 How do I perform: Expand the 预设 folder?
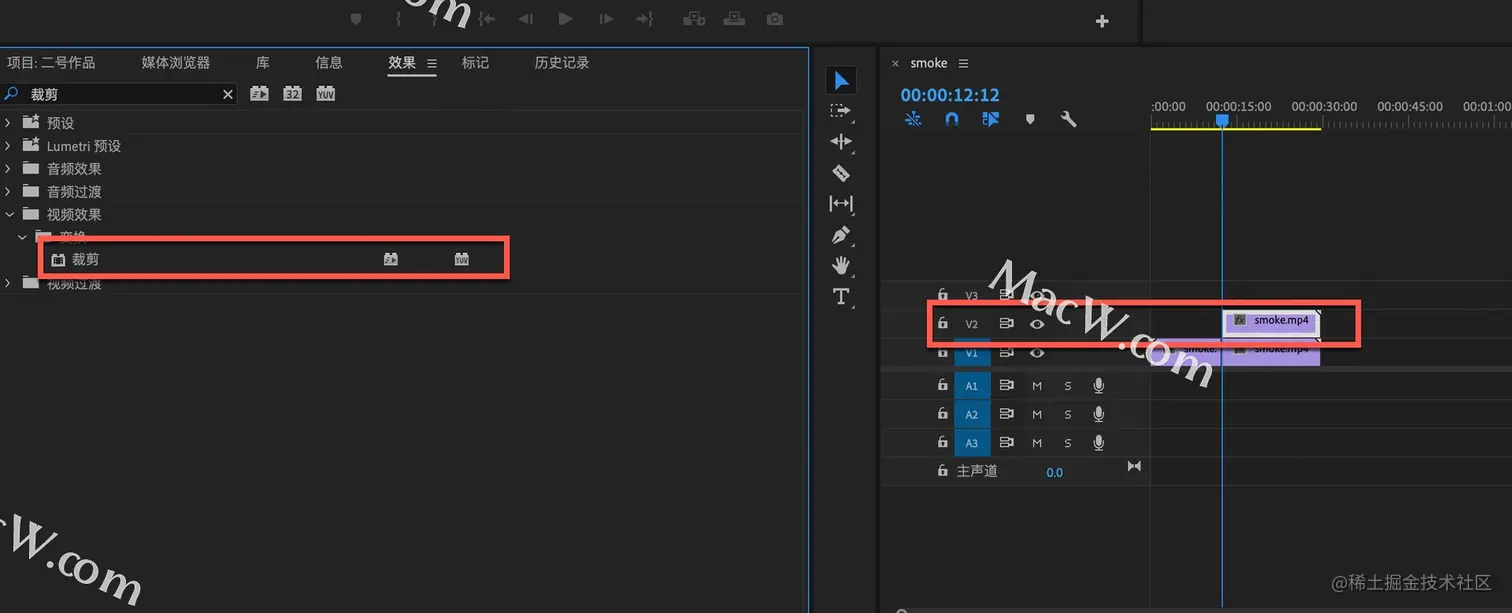(8, 123)
